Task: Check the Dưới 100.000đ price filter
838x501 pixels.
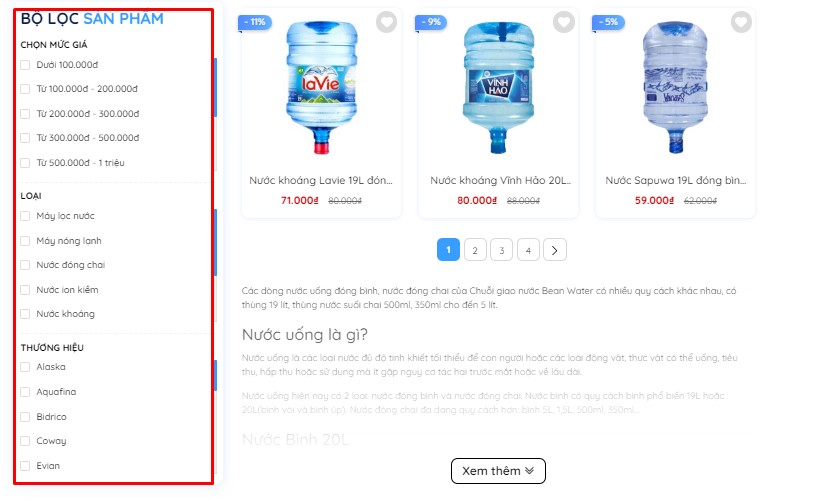Action: click(x=25, y=65)
